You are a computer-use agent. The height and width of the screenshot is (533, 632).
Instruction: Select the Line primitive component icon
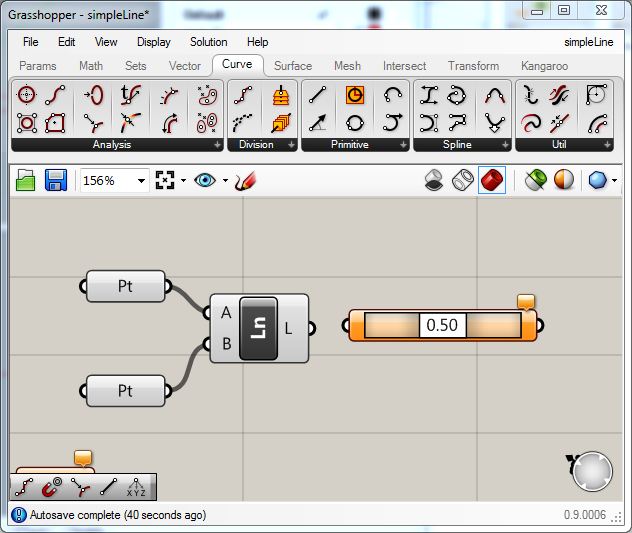pyautogui.click(x=317, y=95)
